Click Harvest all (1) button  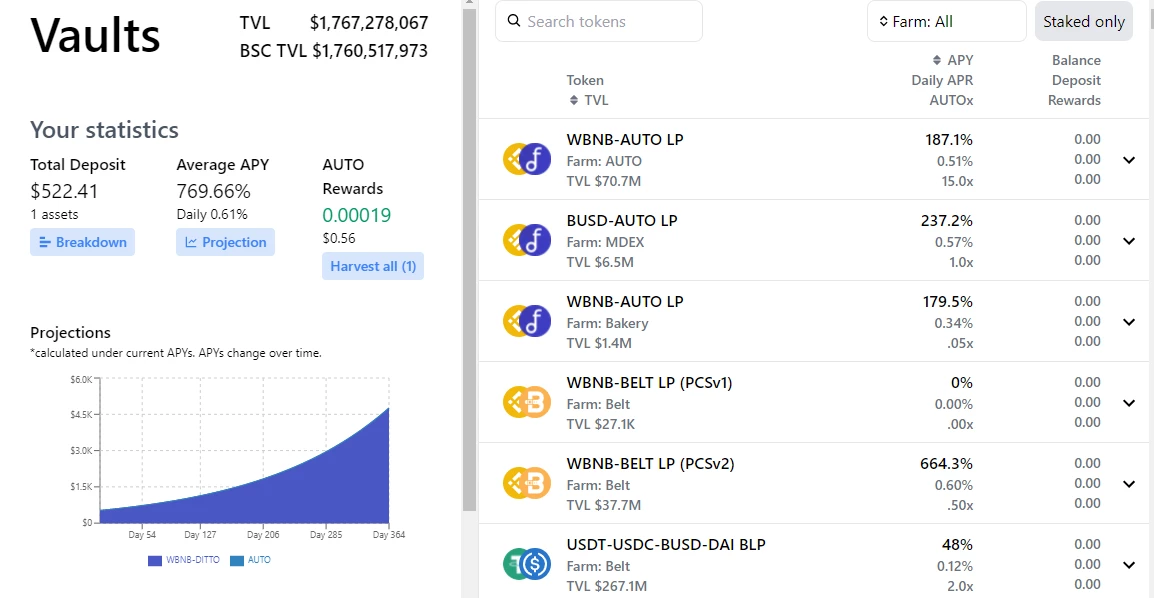[372, 266]
